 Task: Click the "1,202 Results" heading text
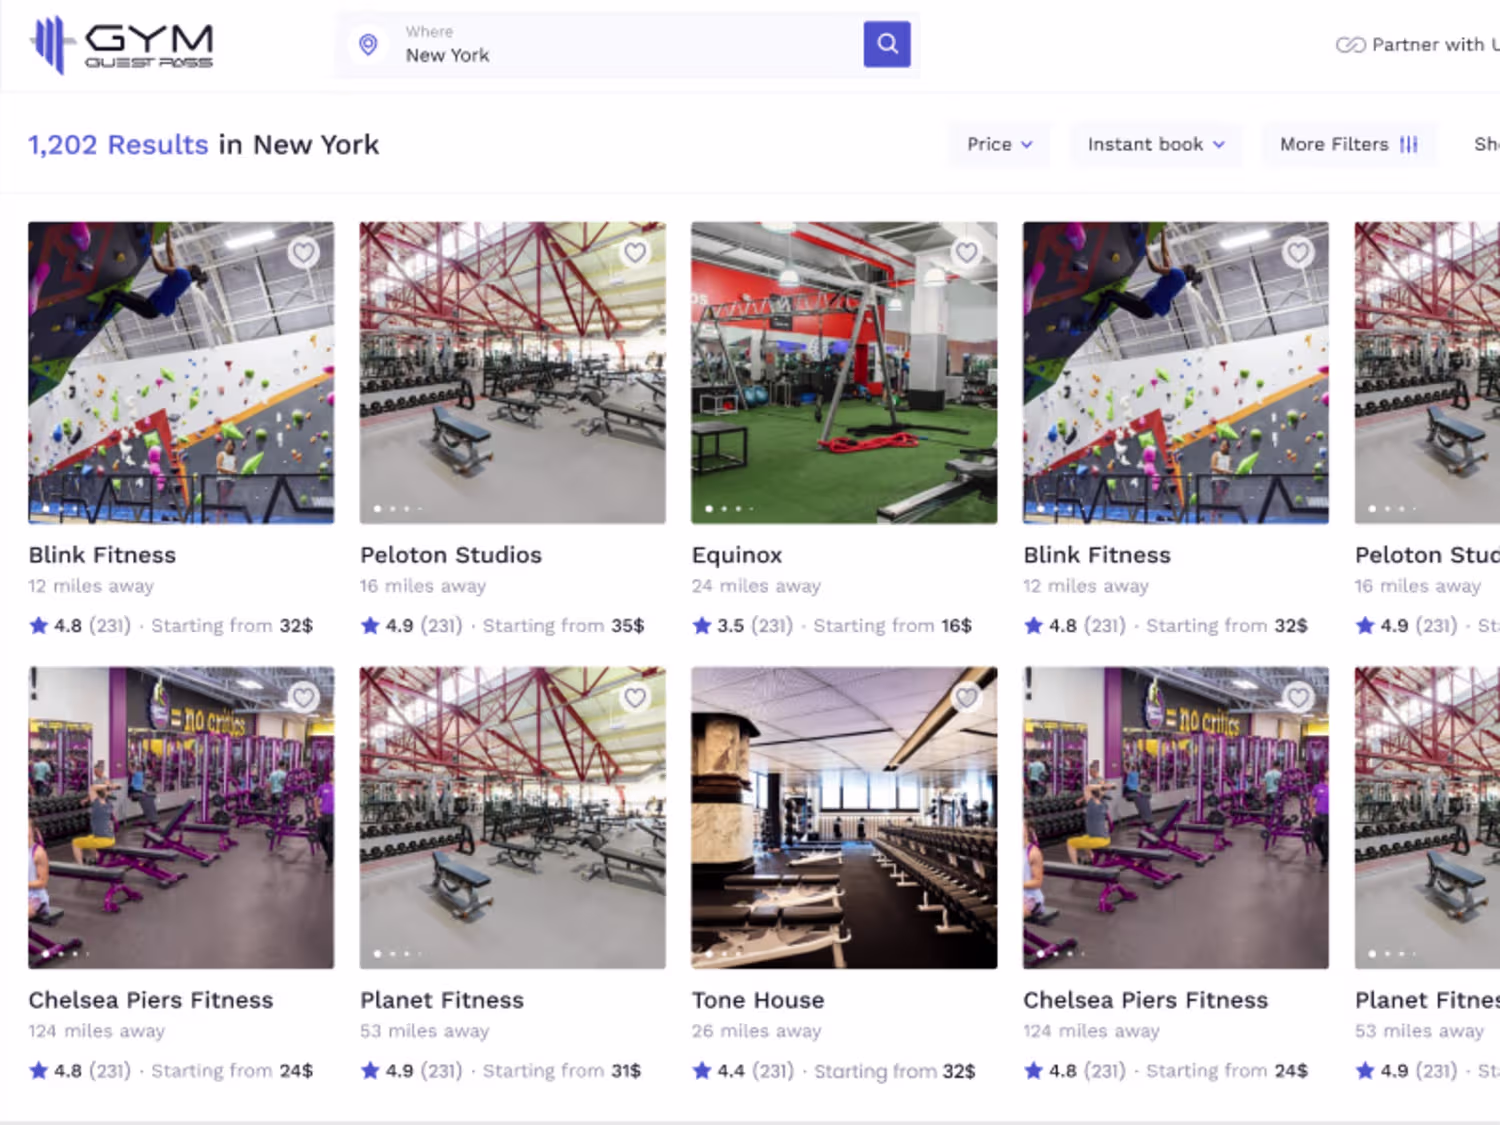click(118, 145)
